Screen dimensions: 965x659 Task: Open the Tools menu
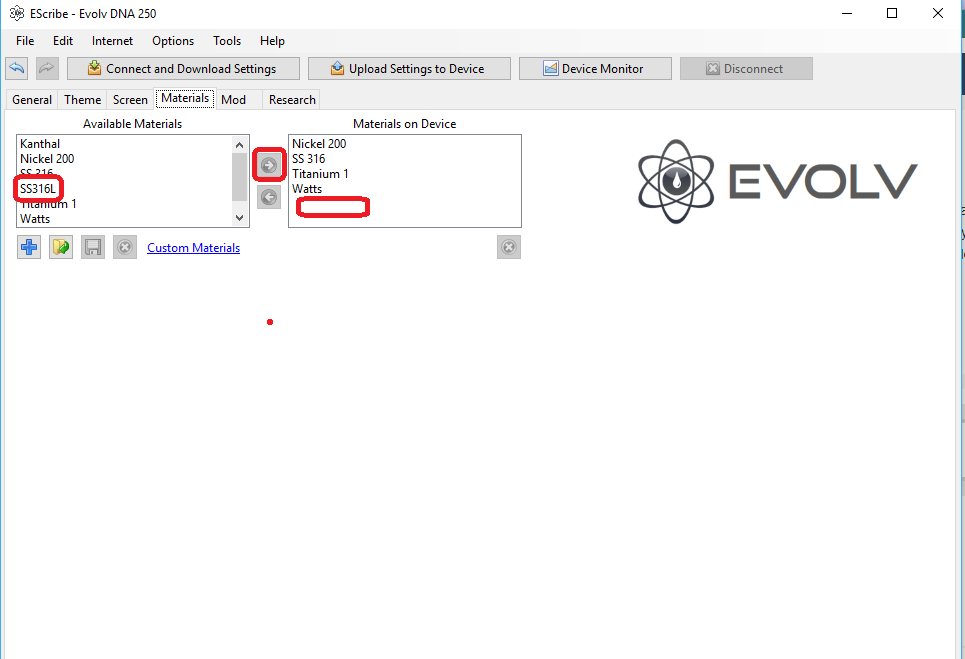(x=227, y=41)
